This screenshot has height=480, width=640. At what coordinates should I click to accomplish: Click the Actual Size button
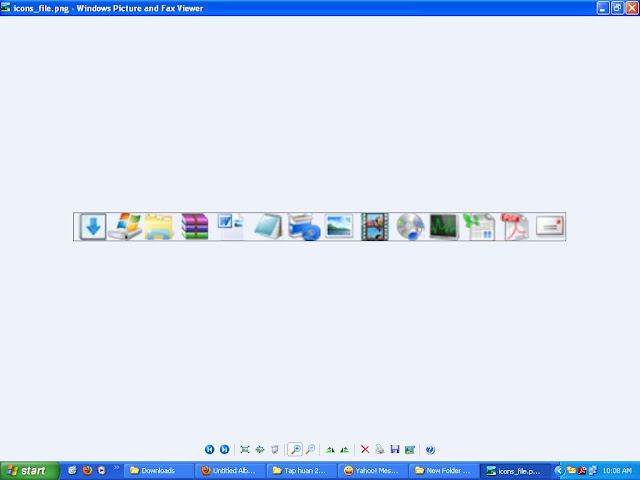pyautogui.click(x=260, y=449)
